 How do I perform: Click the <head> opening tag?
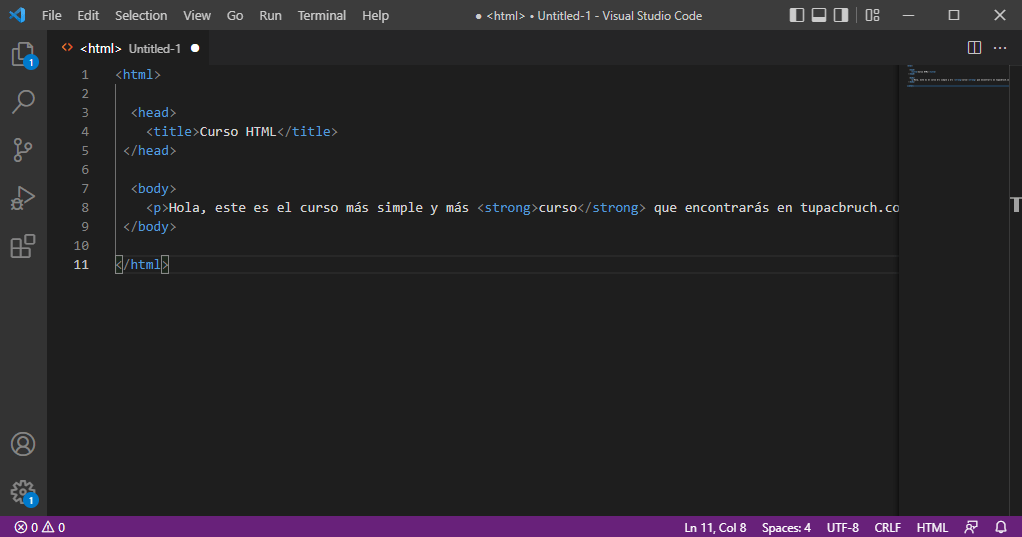coord(153,113)
